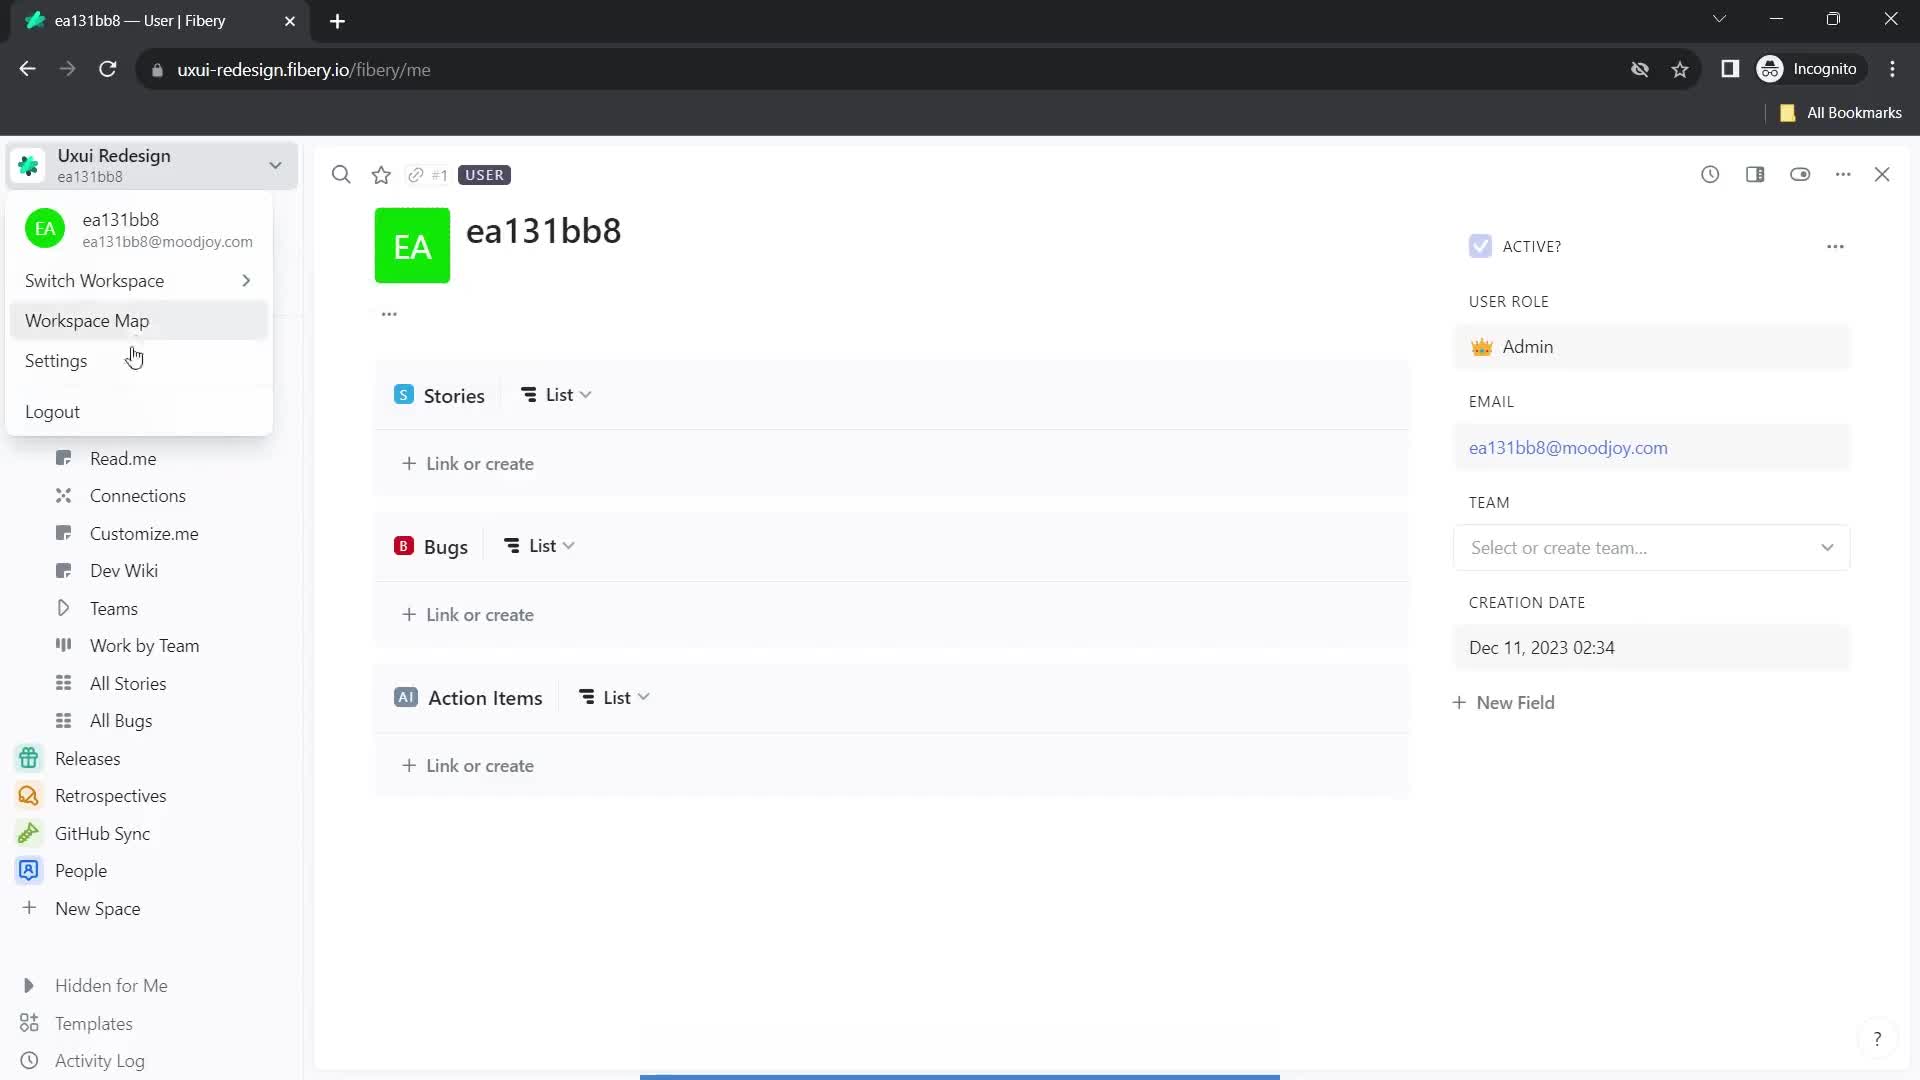Expand the Stories list view dropdown
Image resolution: width=1920 pixels, height=1080 pixels.
point(588,394)
